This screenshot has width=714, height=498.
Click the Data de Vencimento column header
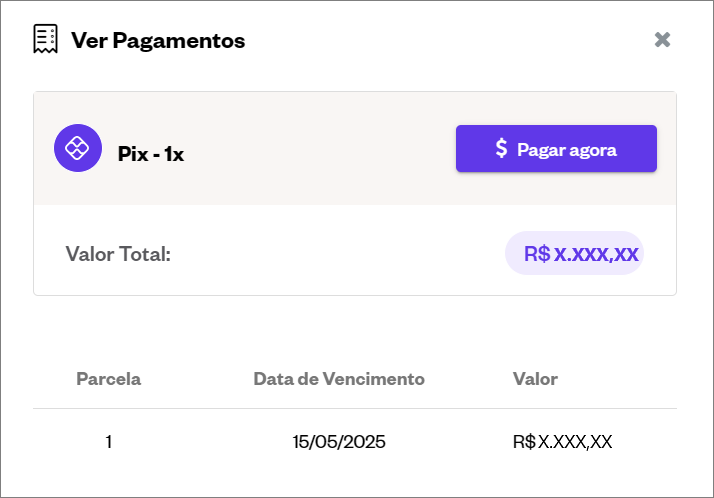tap(339, 379)
